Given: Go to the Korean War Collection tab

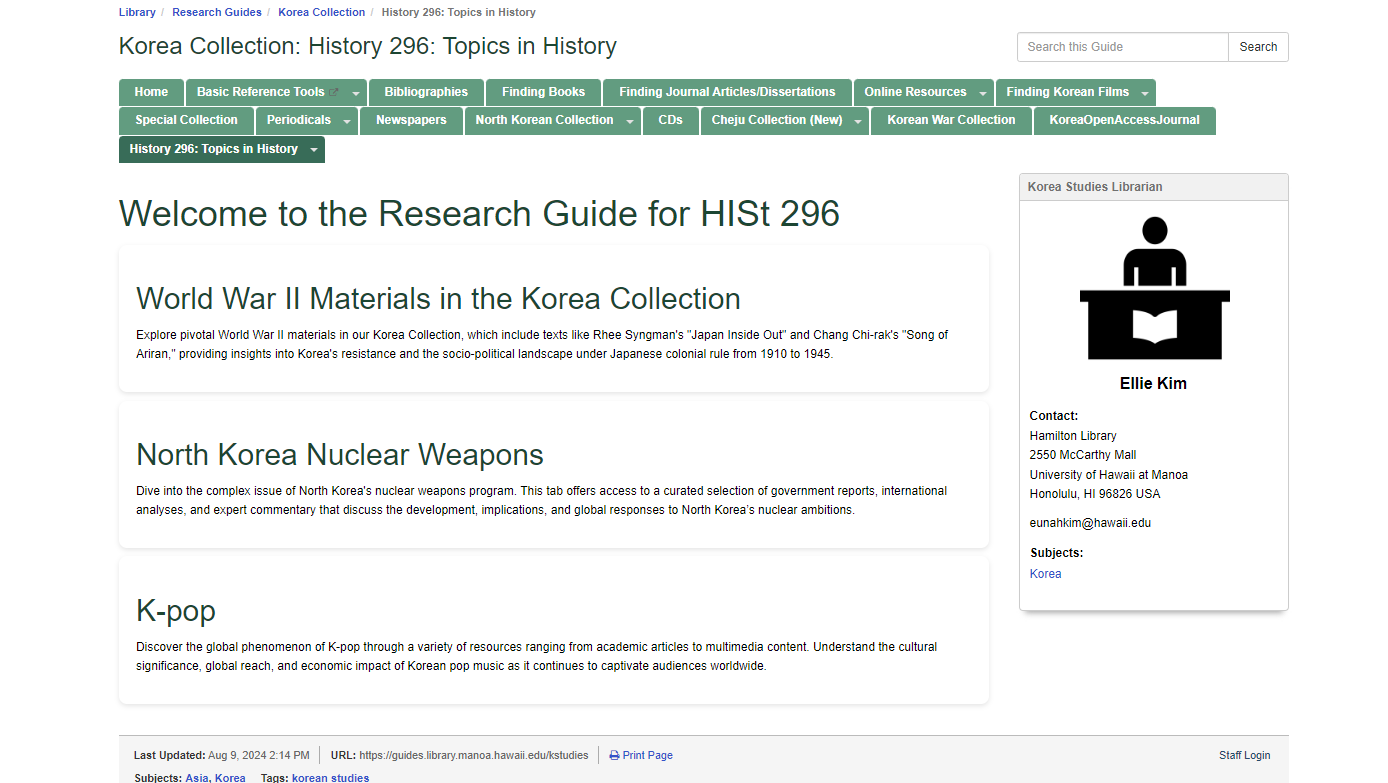Looking at the screenshot, I should [x=951, y=120].
